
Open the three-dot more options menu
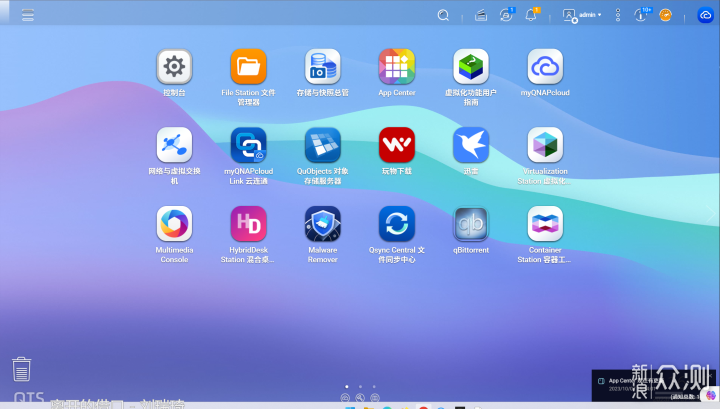point(618,15)
